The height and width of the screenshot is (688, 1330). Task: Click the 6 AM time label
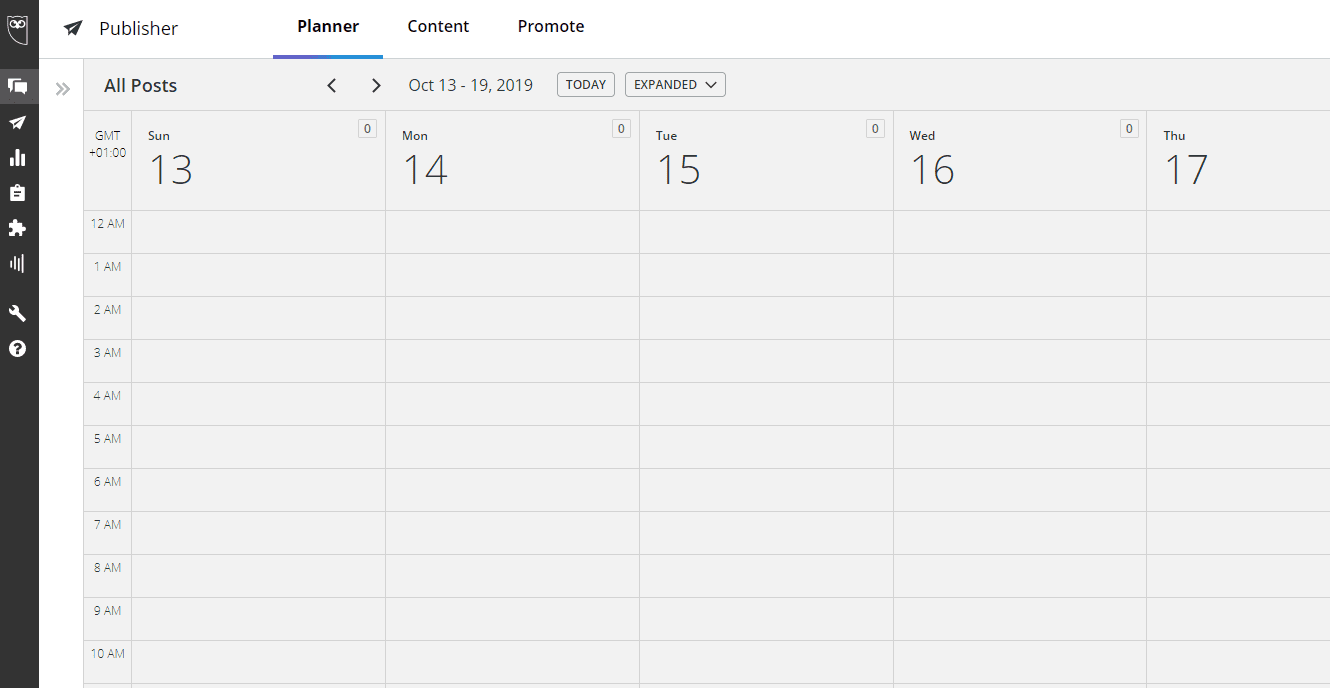(x=108, y=482)
